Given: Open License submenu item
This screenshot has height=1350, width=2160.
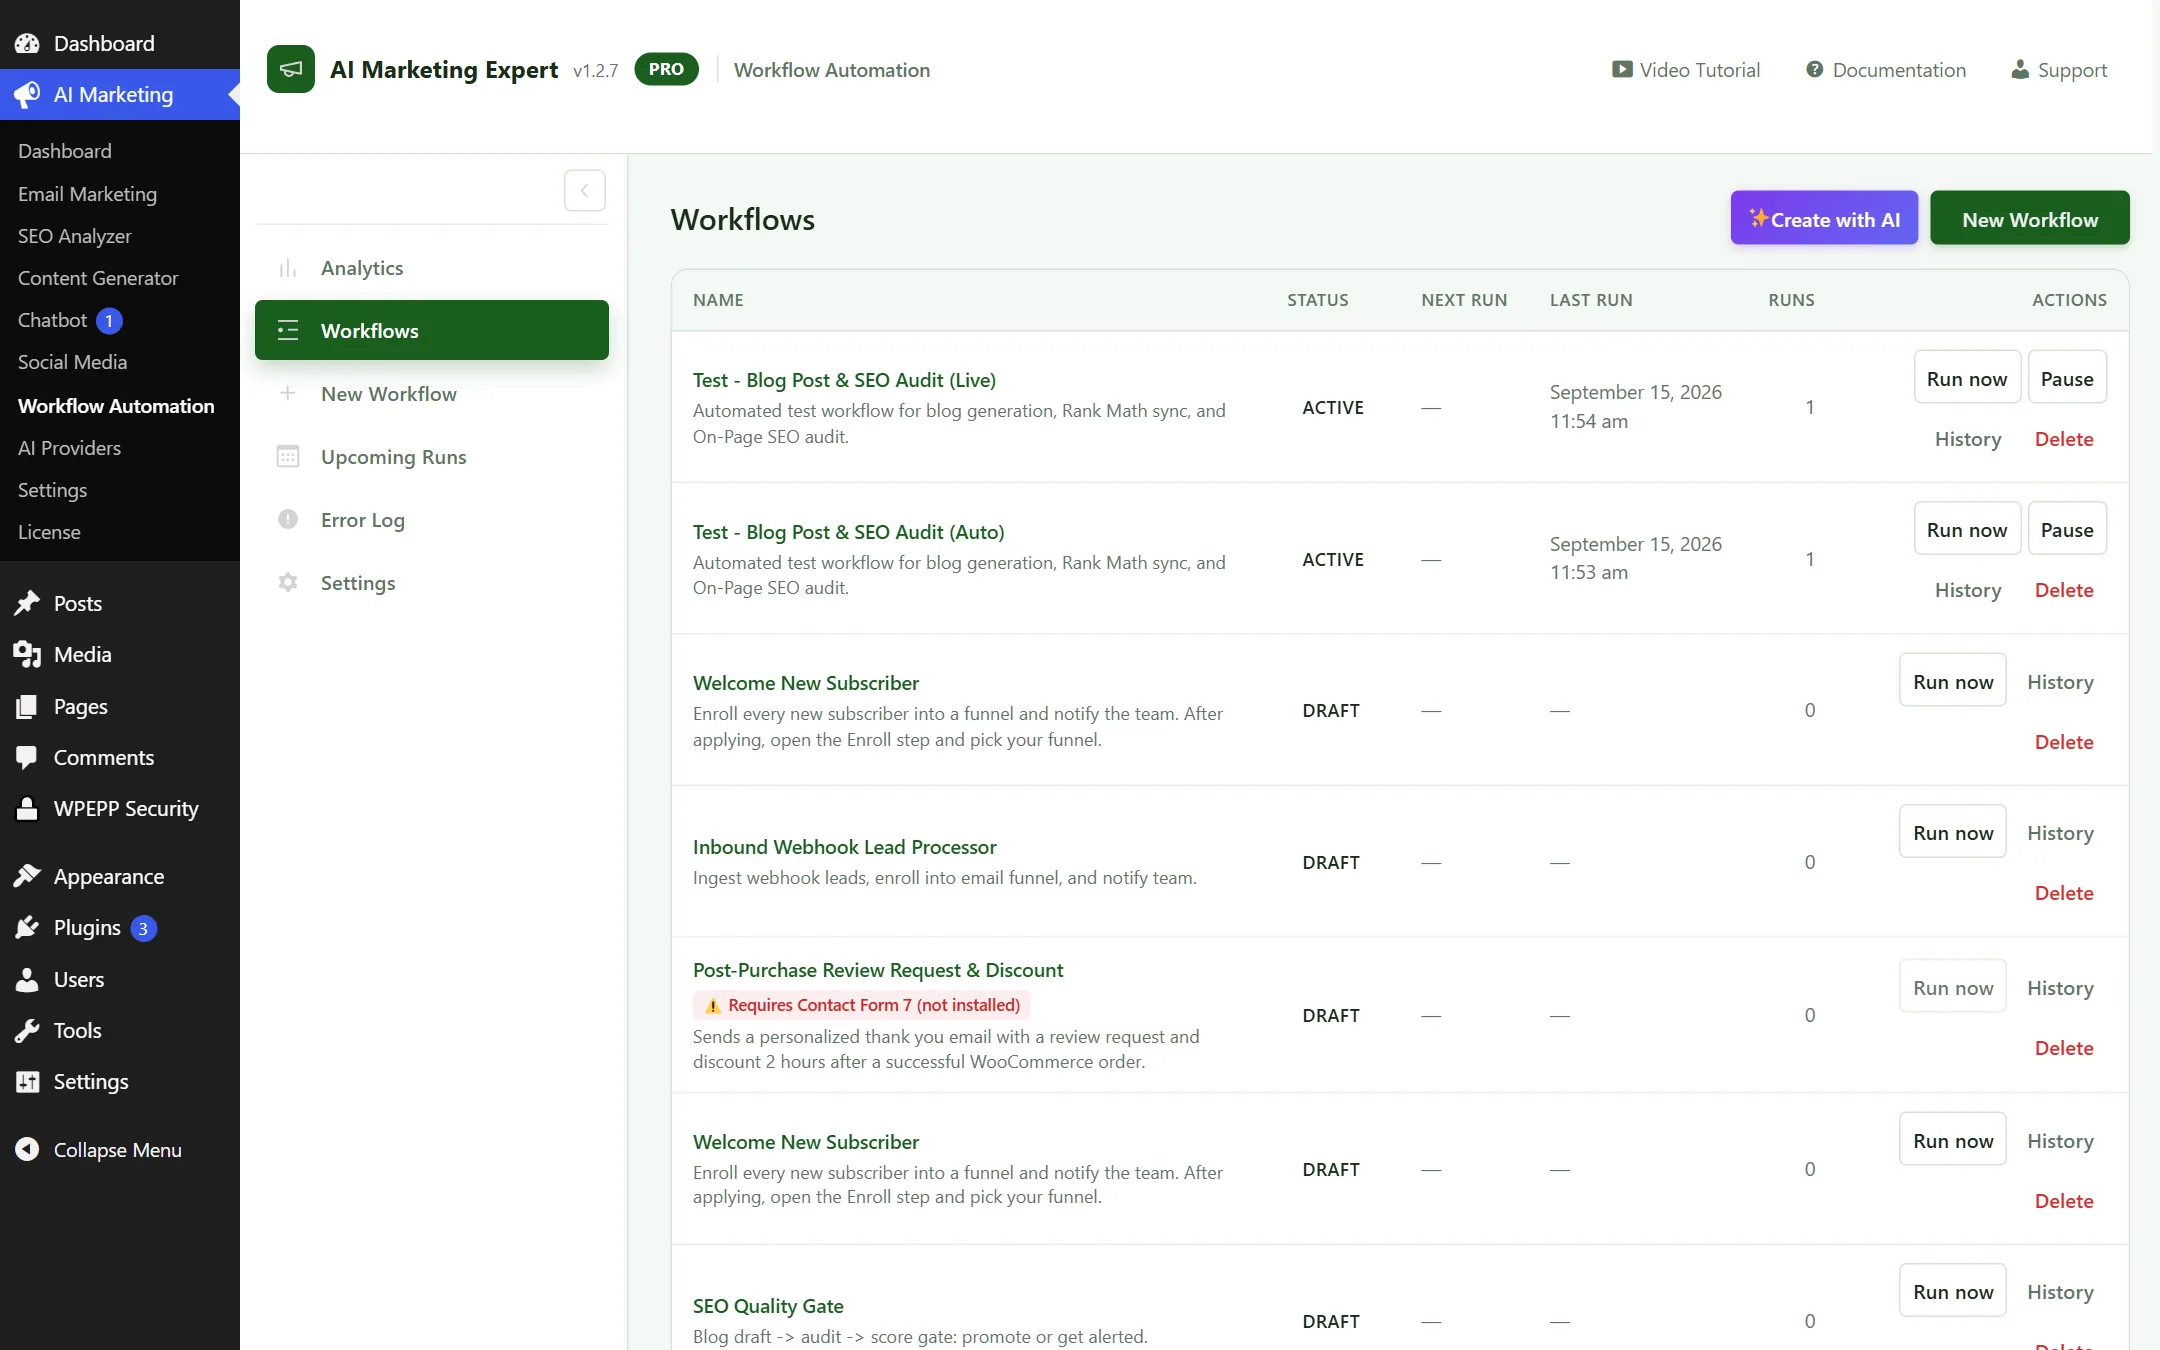Looking at the screenshot, I should (x=49, y=532).
